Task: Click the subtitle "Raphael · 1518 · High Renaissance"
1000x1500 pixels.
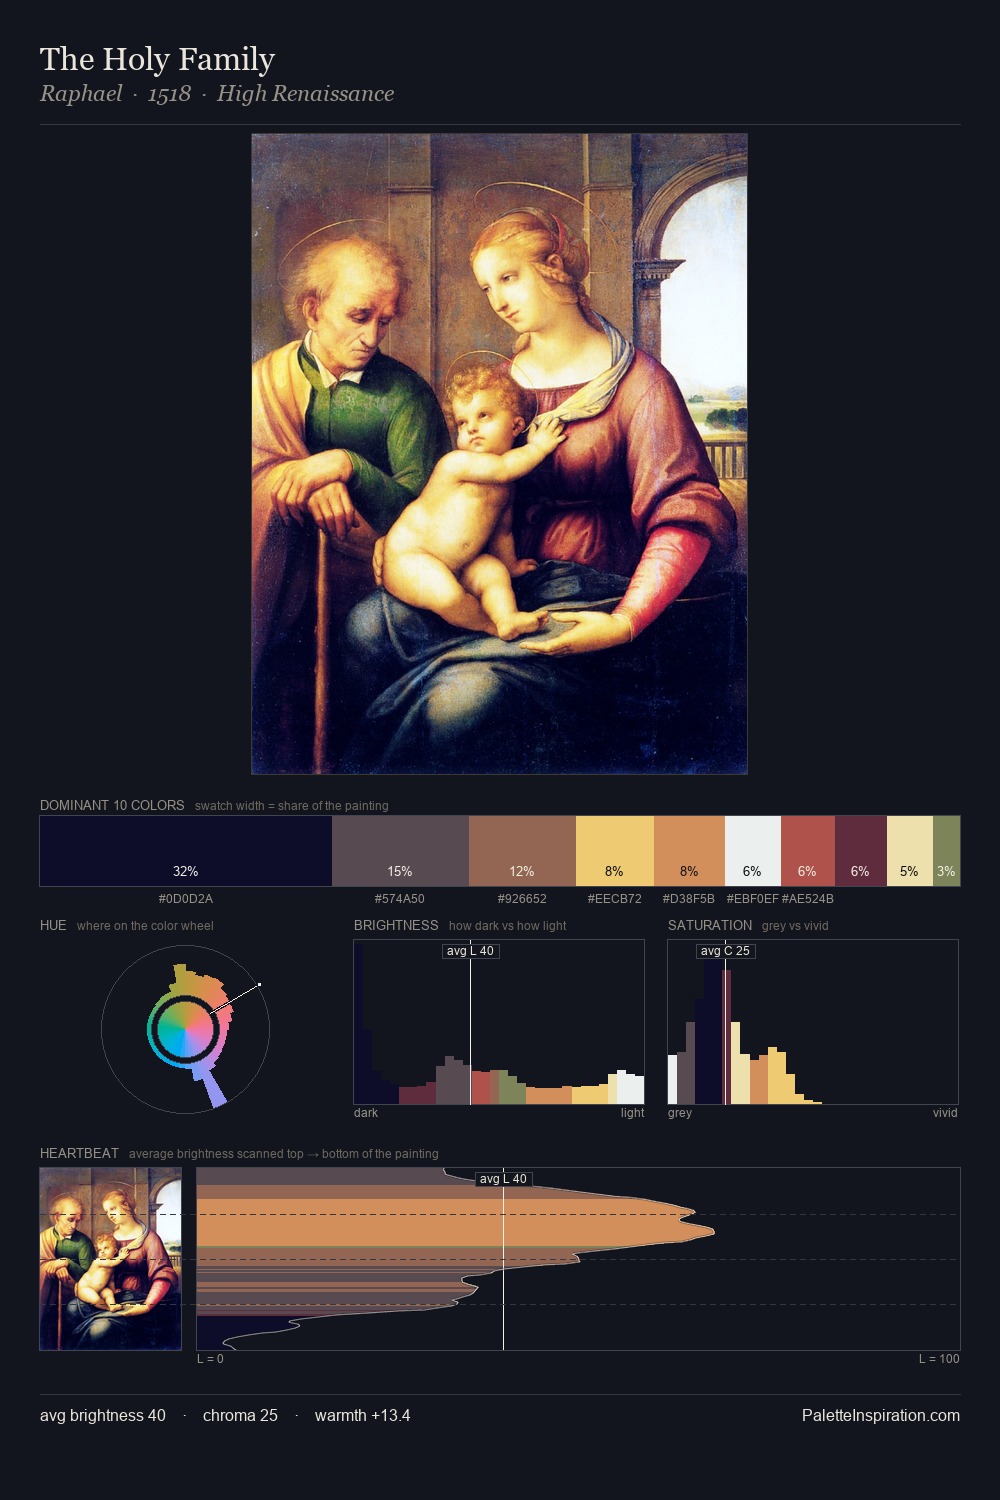Action: click(x=217, y=94)
